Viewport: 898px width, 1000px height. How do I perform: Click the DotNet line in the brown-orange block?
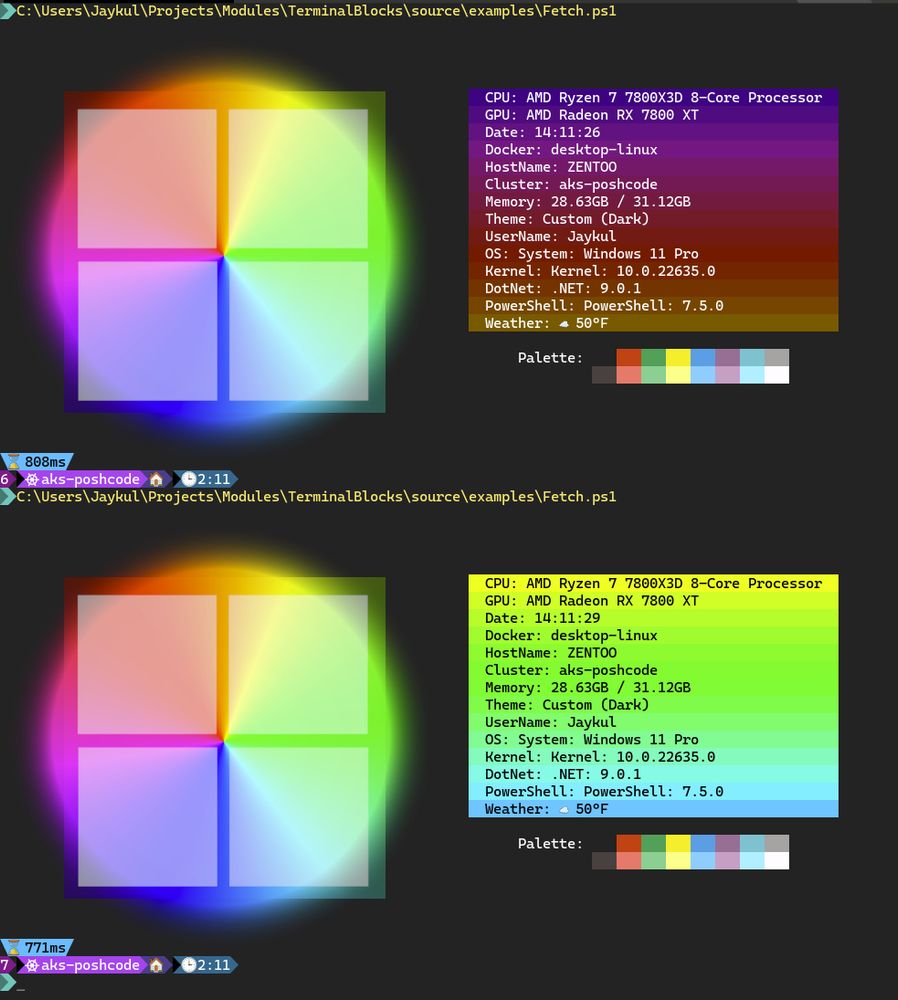563,288
